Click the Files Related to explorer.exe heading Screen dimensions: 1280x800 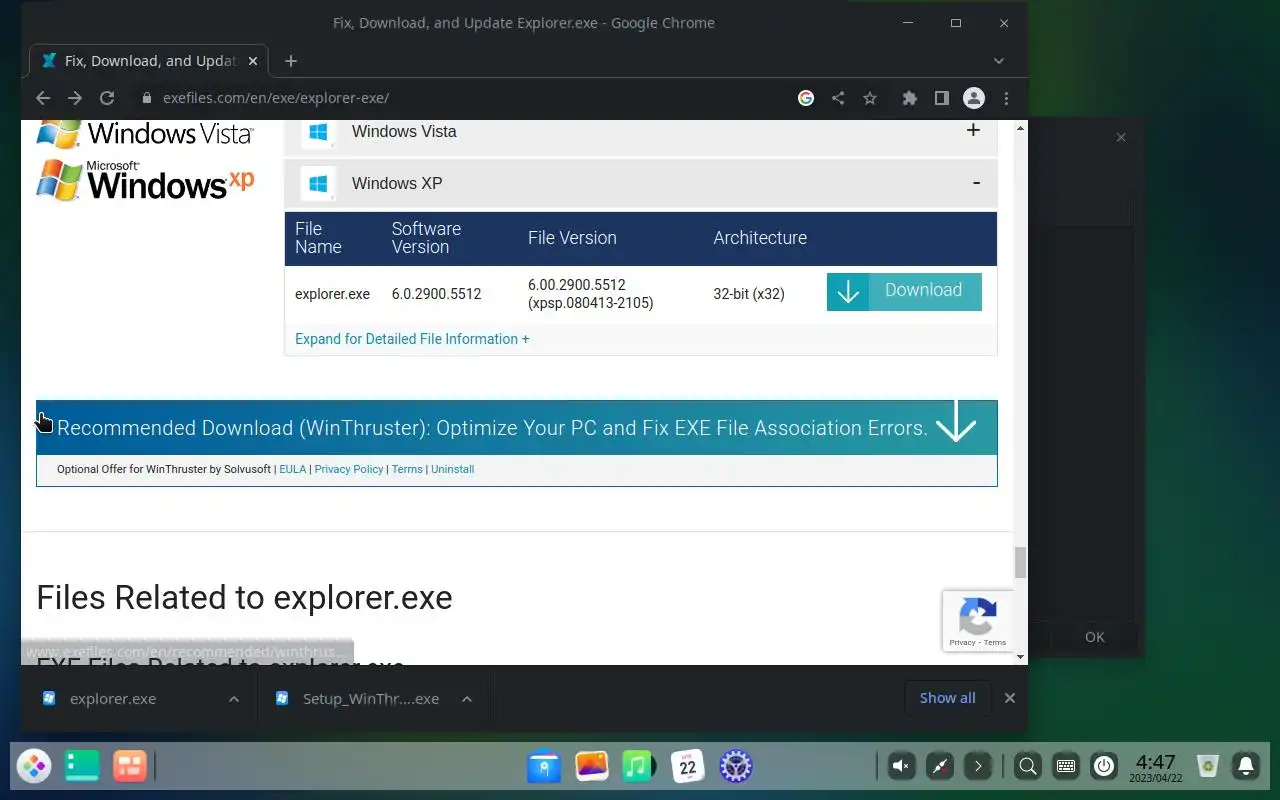click(x=244, y=597)
